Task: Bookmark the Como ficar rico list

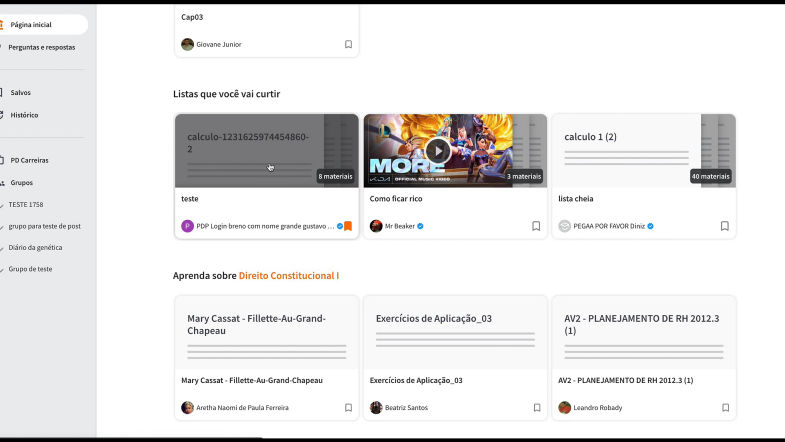Action: pos(536,226)
